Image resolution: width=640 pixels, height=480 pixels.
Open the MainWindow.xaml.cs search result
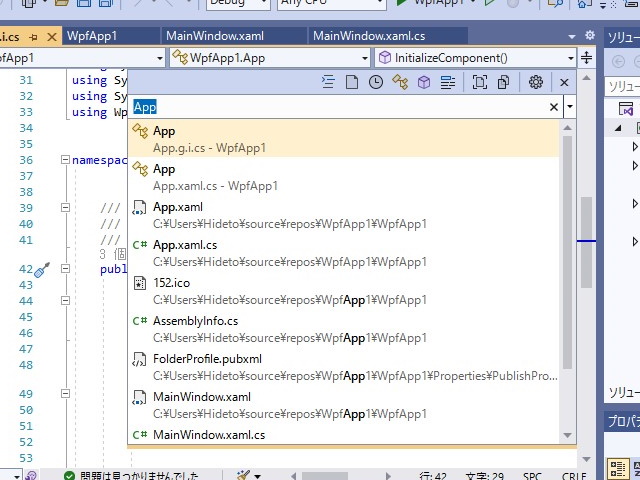click(x=343, y=435)
